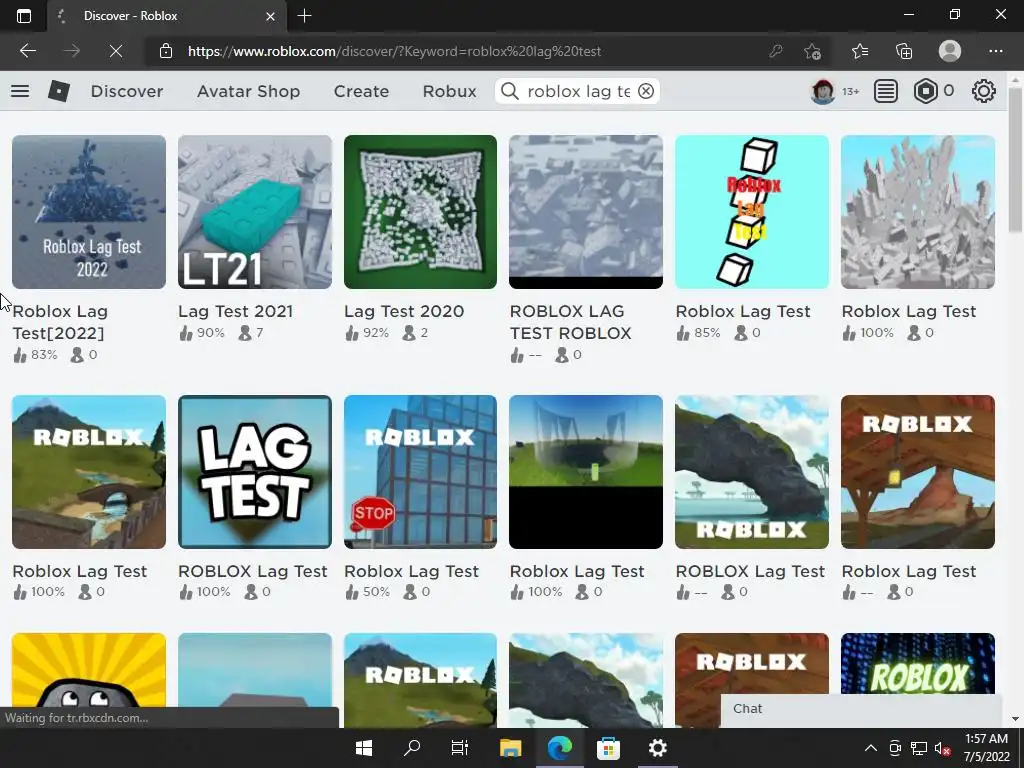
Task: Click the Roblox logo home icon
Action: 59,91
